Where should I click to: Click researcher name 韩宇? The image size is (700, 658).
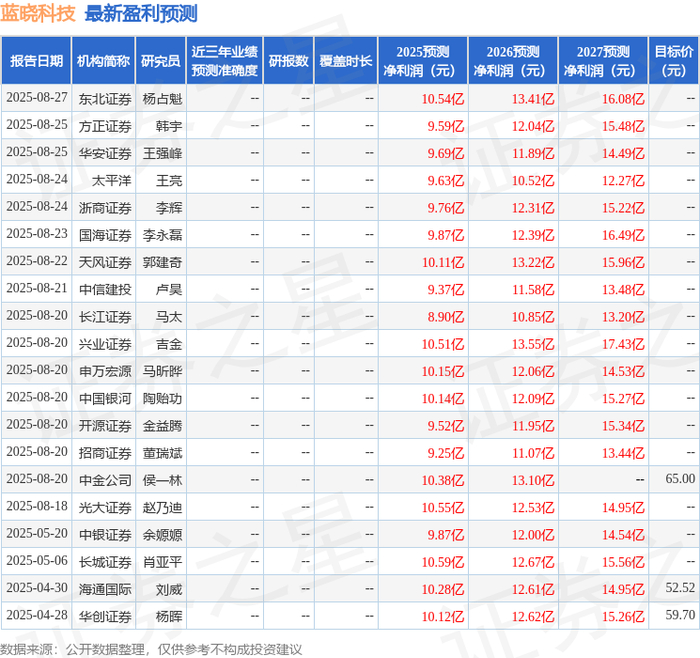tap(169, 126)
